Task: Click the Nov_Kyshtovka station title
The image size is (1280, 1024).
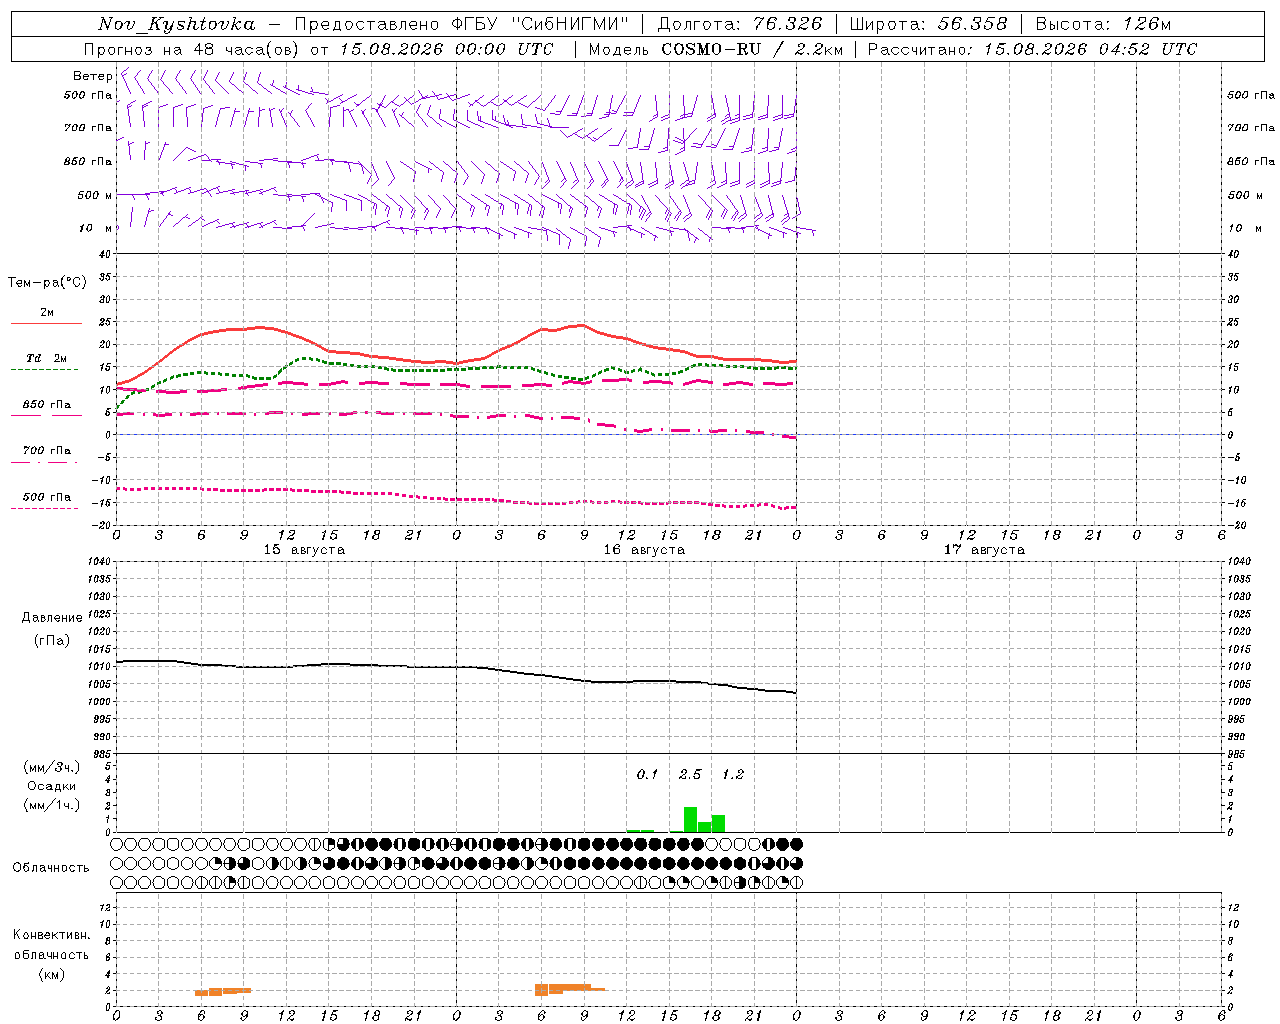Action: [177, 24]
